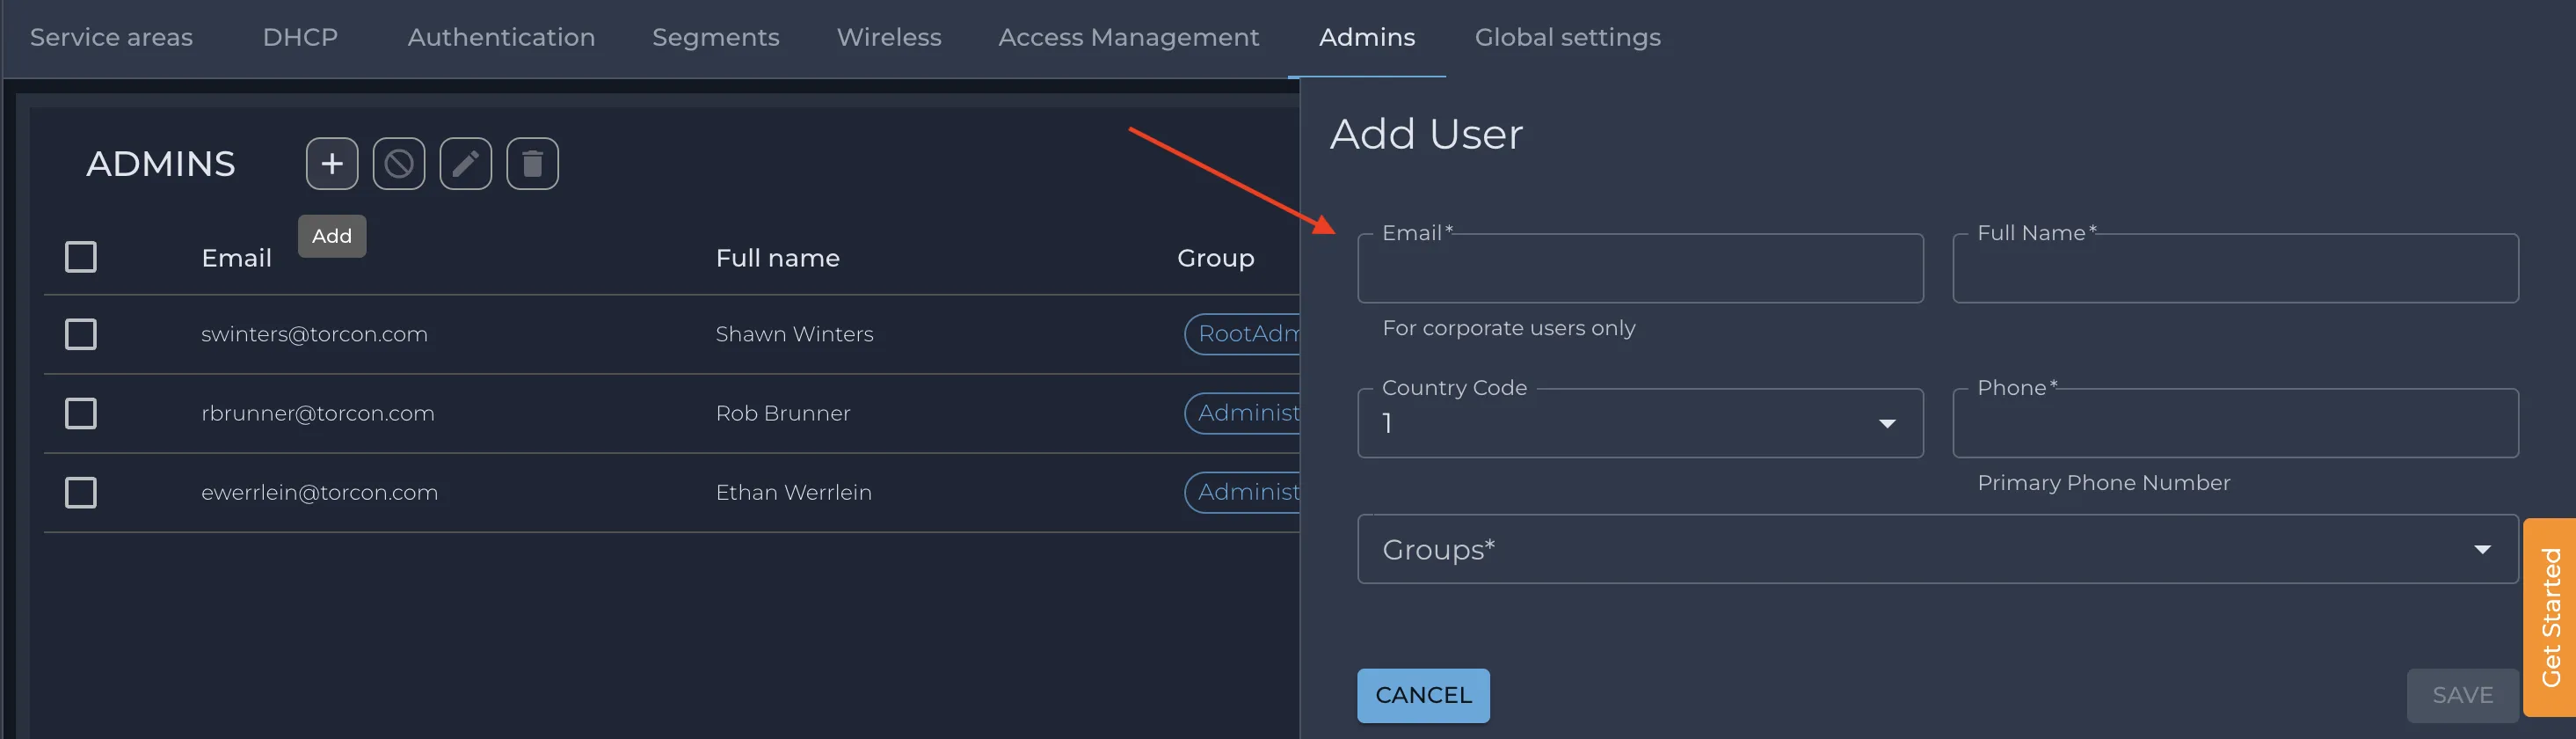Click into the Full Name field

coord(2236,268)
